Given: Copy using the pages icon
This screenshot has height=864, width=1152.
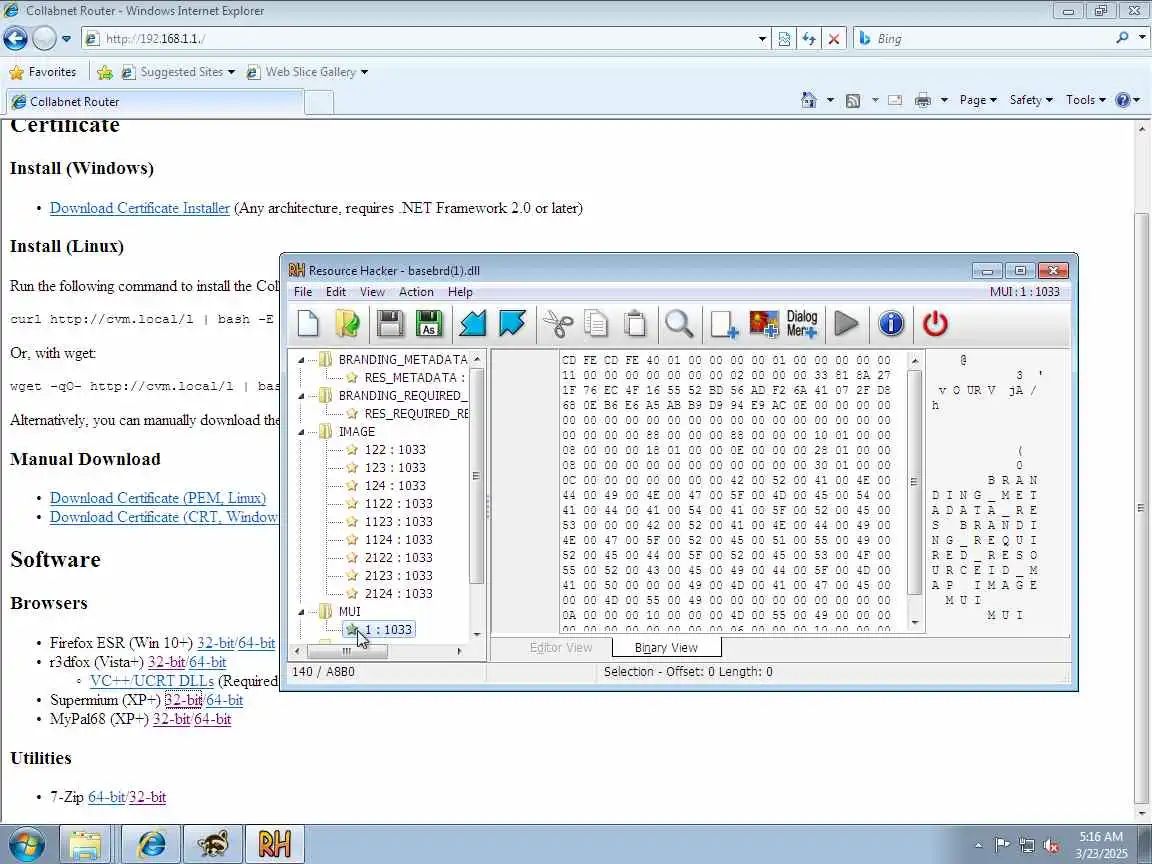Looking at the screenshot, I should 597,323.
